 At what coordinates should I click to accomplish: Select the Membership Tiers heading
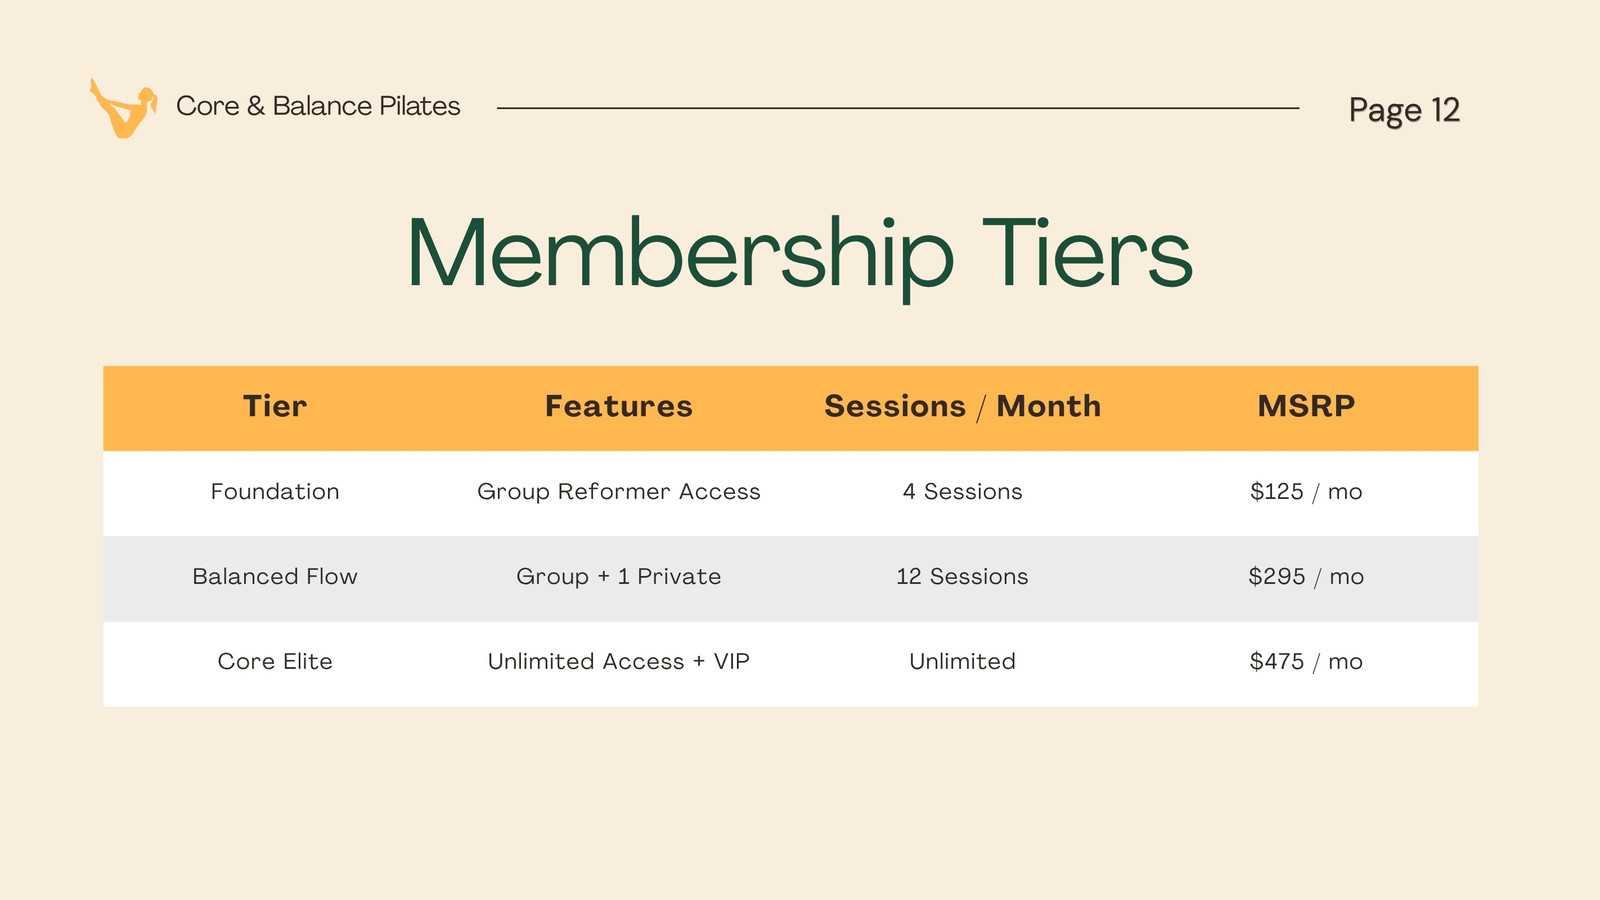click(800, 254)
